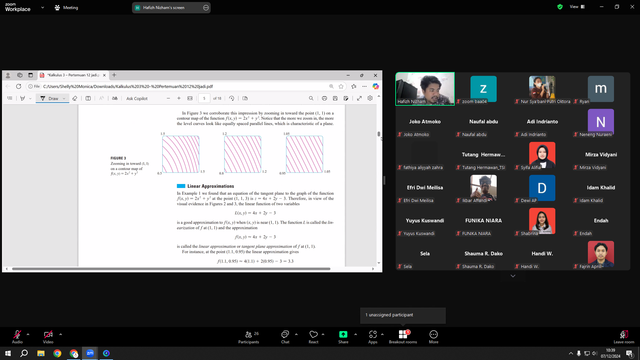This screenshot has height=360, width=640.
Task: Expand the arrow beside React
Action: tap(323, 334)
